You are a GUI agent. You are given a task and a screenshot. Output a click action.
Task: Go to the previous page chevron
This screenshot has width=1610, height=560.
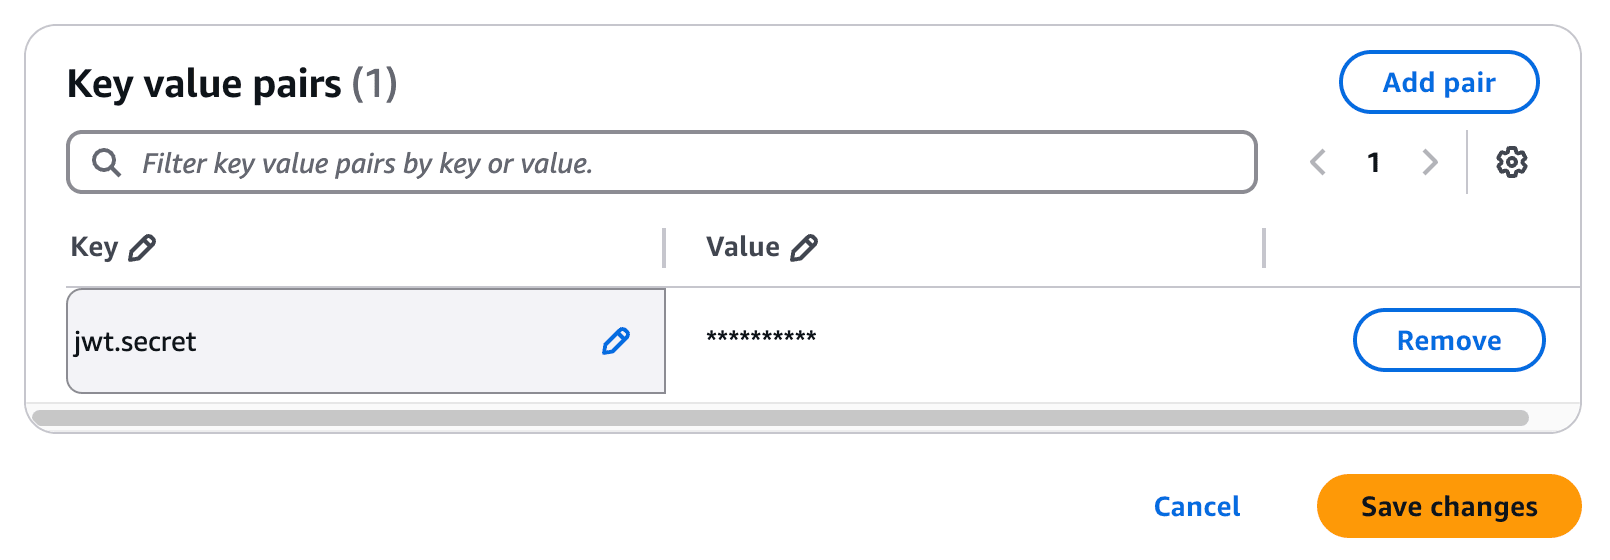click(x=1318, y=162)
